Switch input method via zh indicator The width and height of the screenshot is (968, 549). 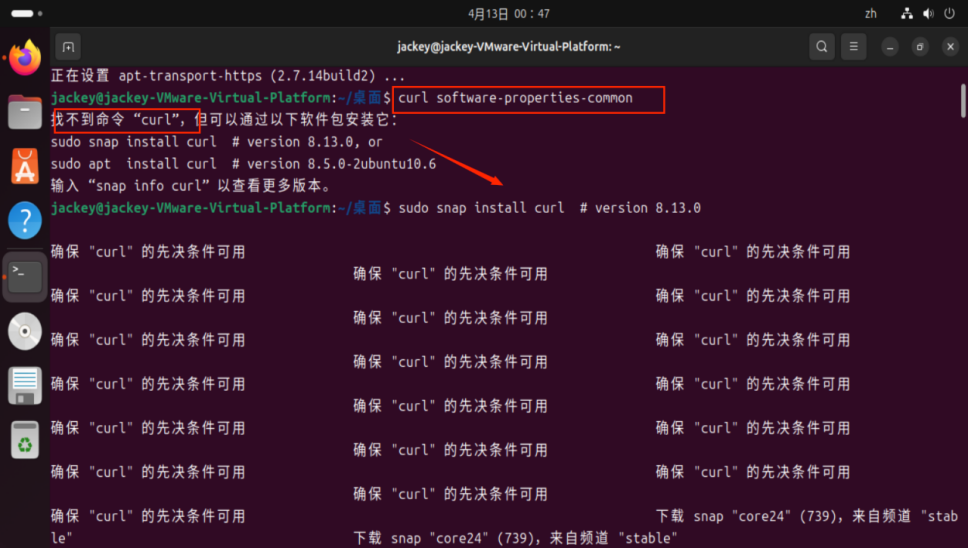tap(871, 14)
